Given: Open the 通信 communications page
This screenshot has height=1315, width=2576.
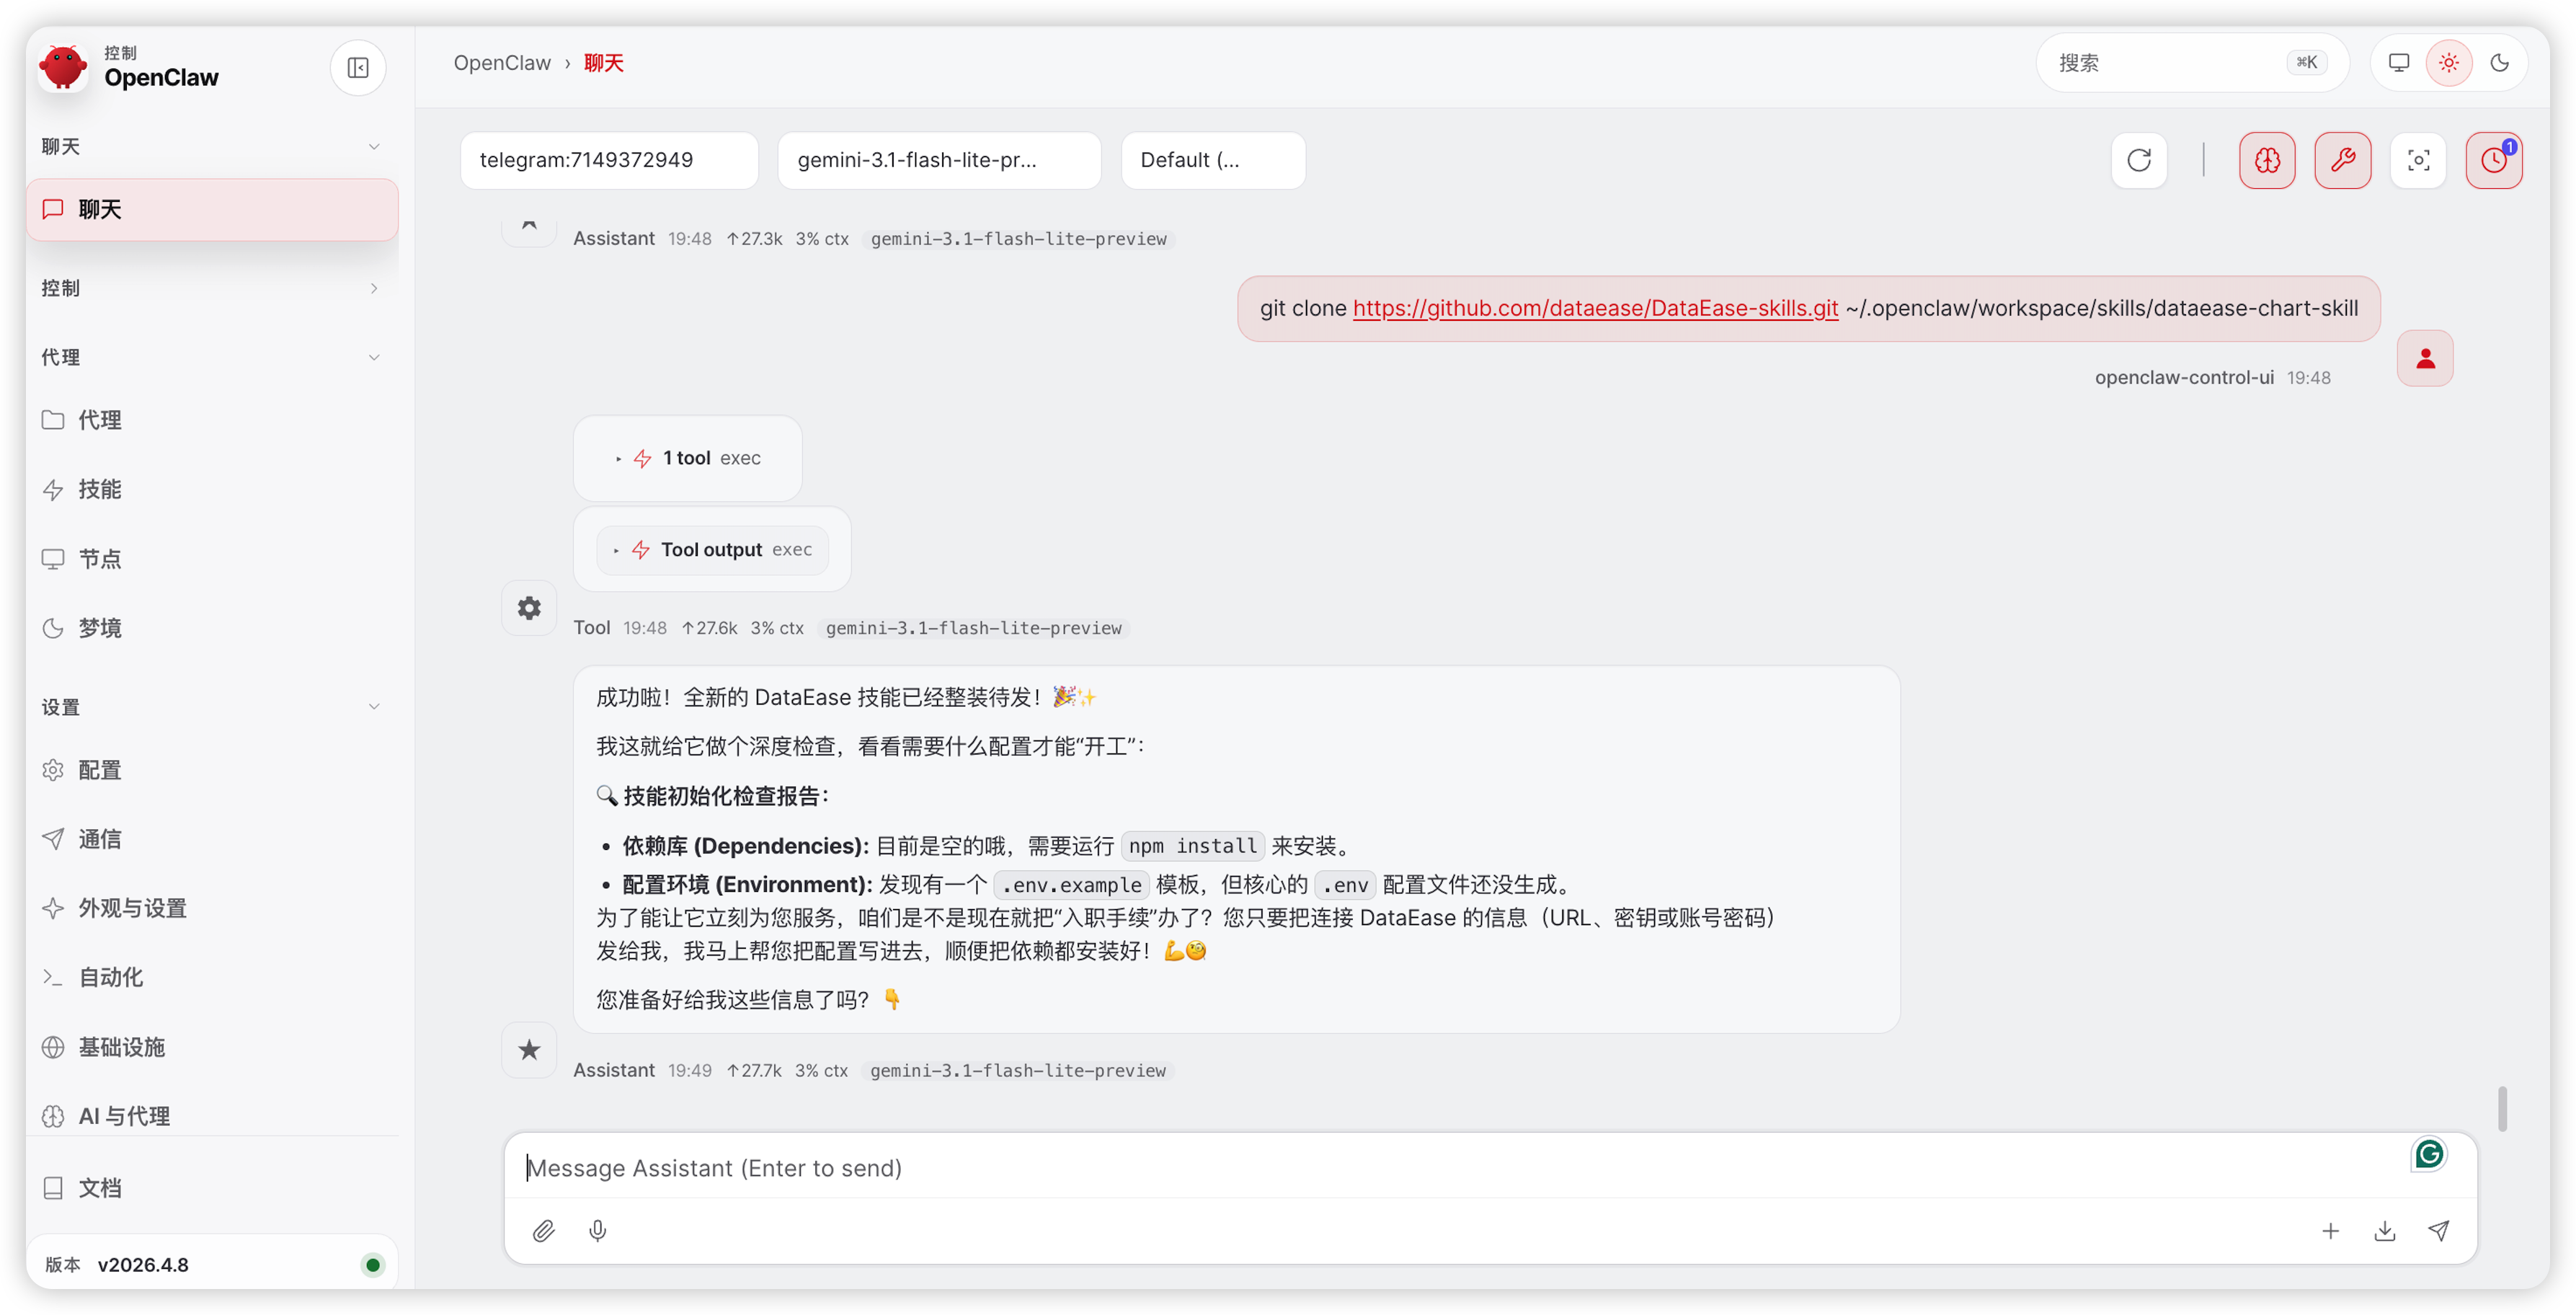Looking at the screenshot, I should [212, 839].
